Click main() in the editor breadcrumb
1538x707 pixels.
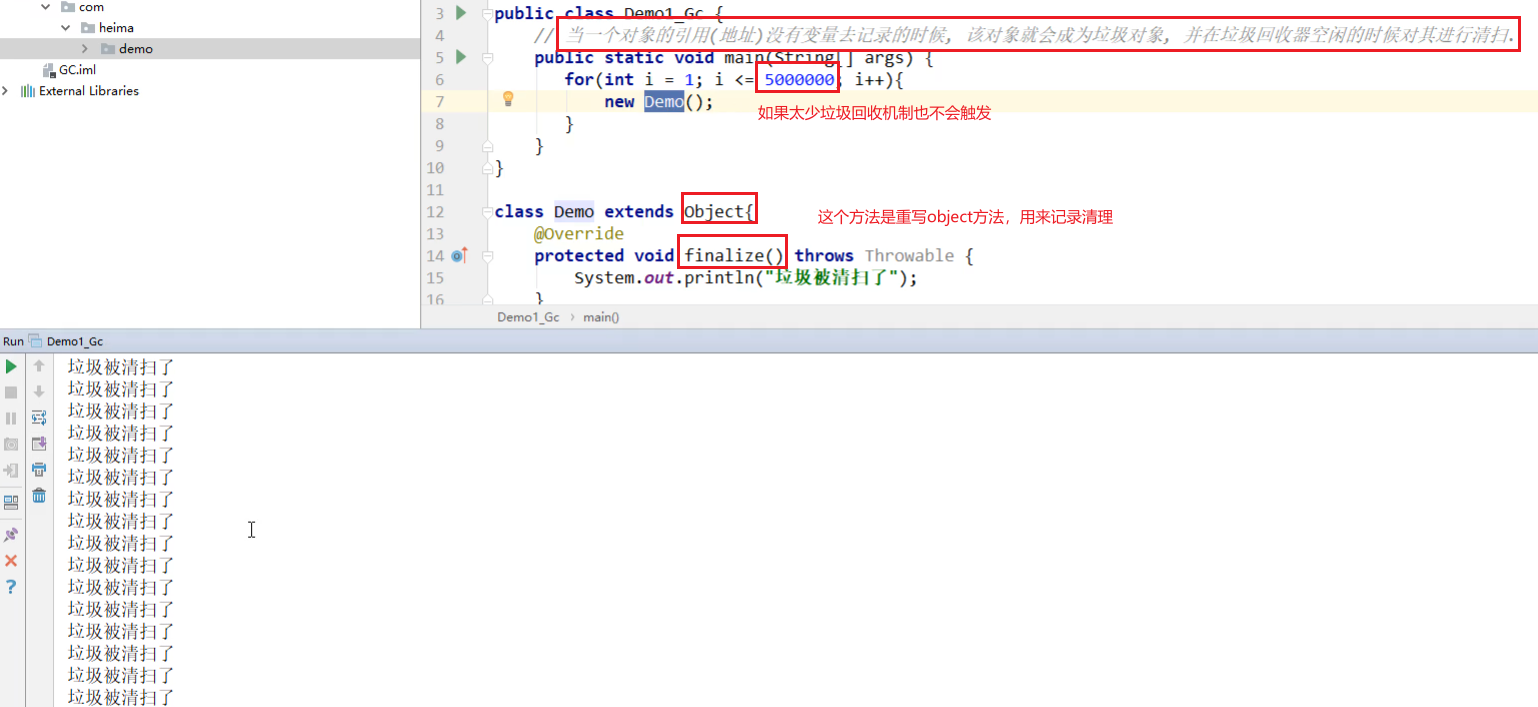coord(601,317)
